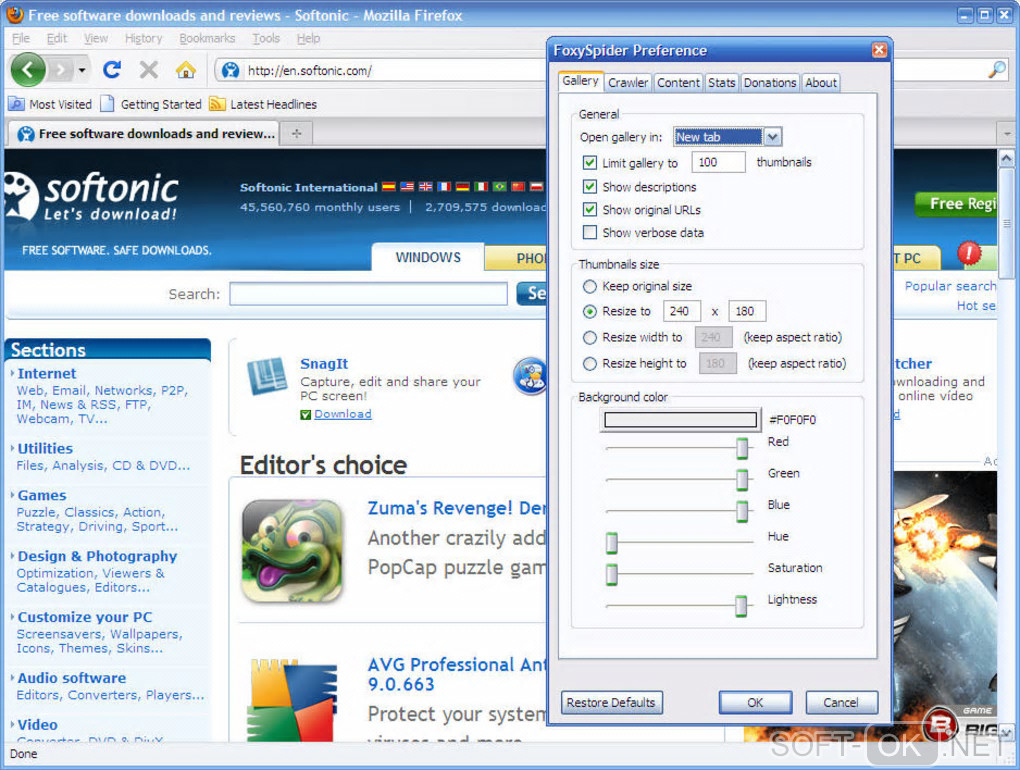Open the History menu in Firefox
Viewport: 1020px width, 770px height.
[x=144, y=38]
